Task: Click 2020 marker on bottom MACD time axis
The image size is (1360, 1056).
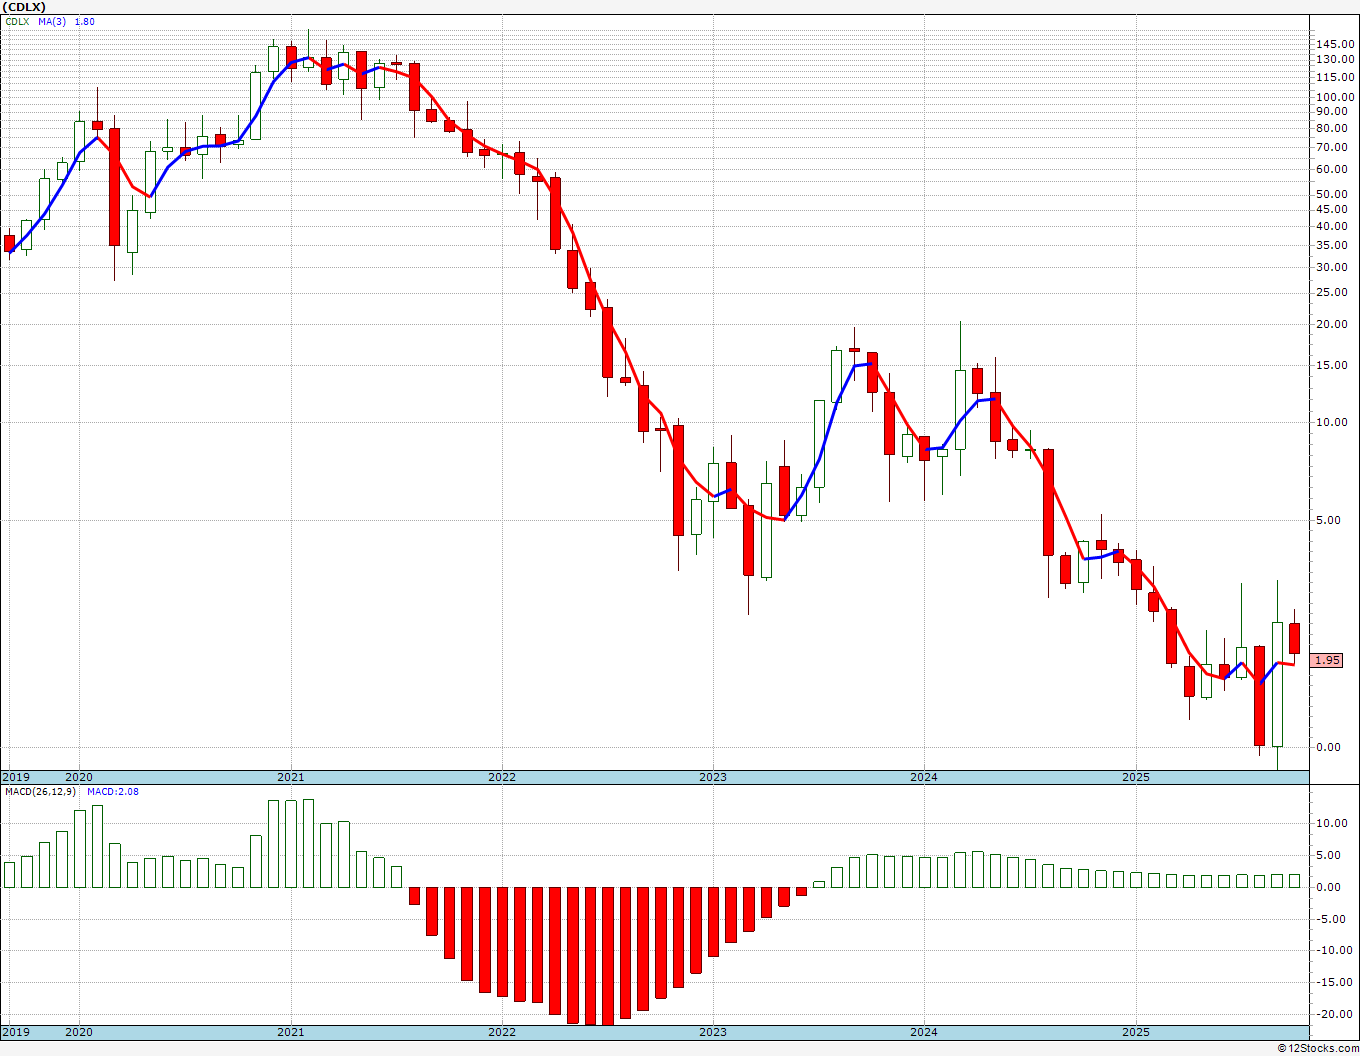Action: pyautogui.click(x=79, y=1032)
